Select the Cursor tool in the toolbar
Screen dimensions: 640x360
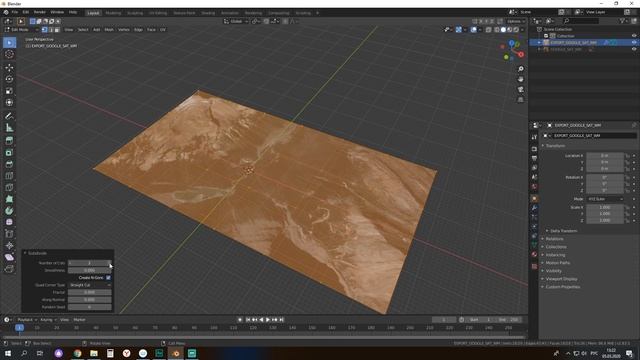coord(9,54)
